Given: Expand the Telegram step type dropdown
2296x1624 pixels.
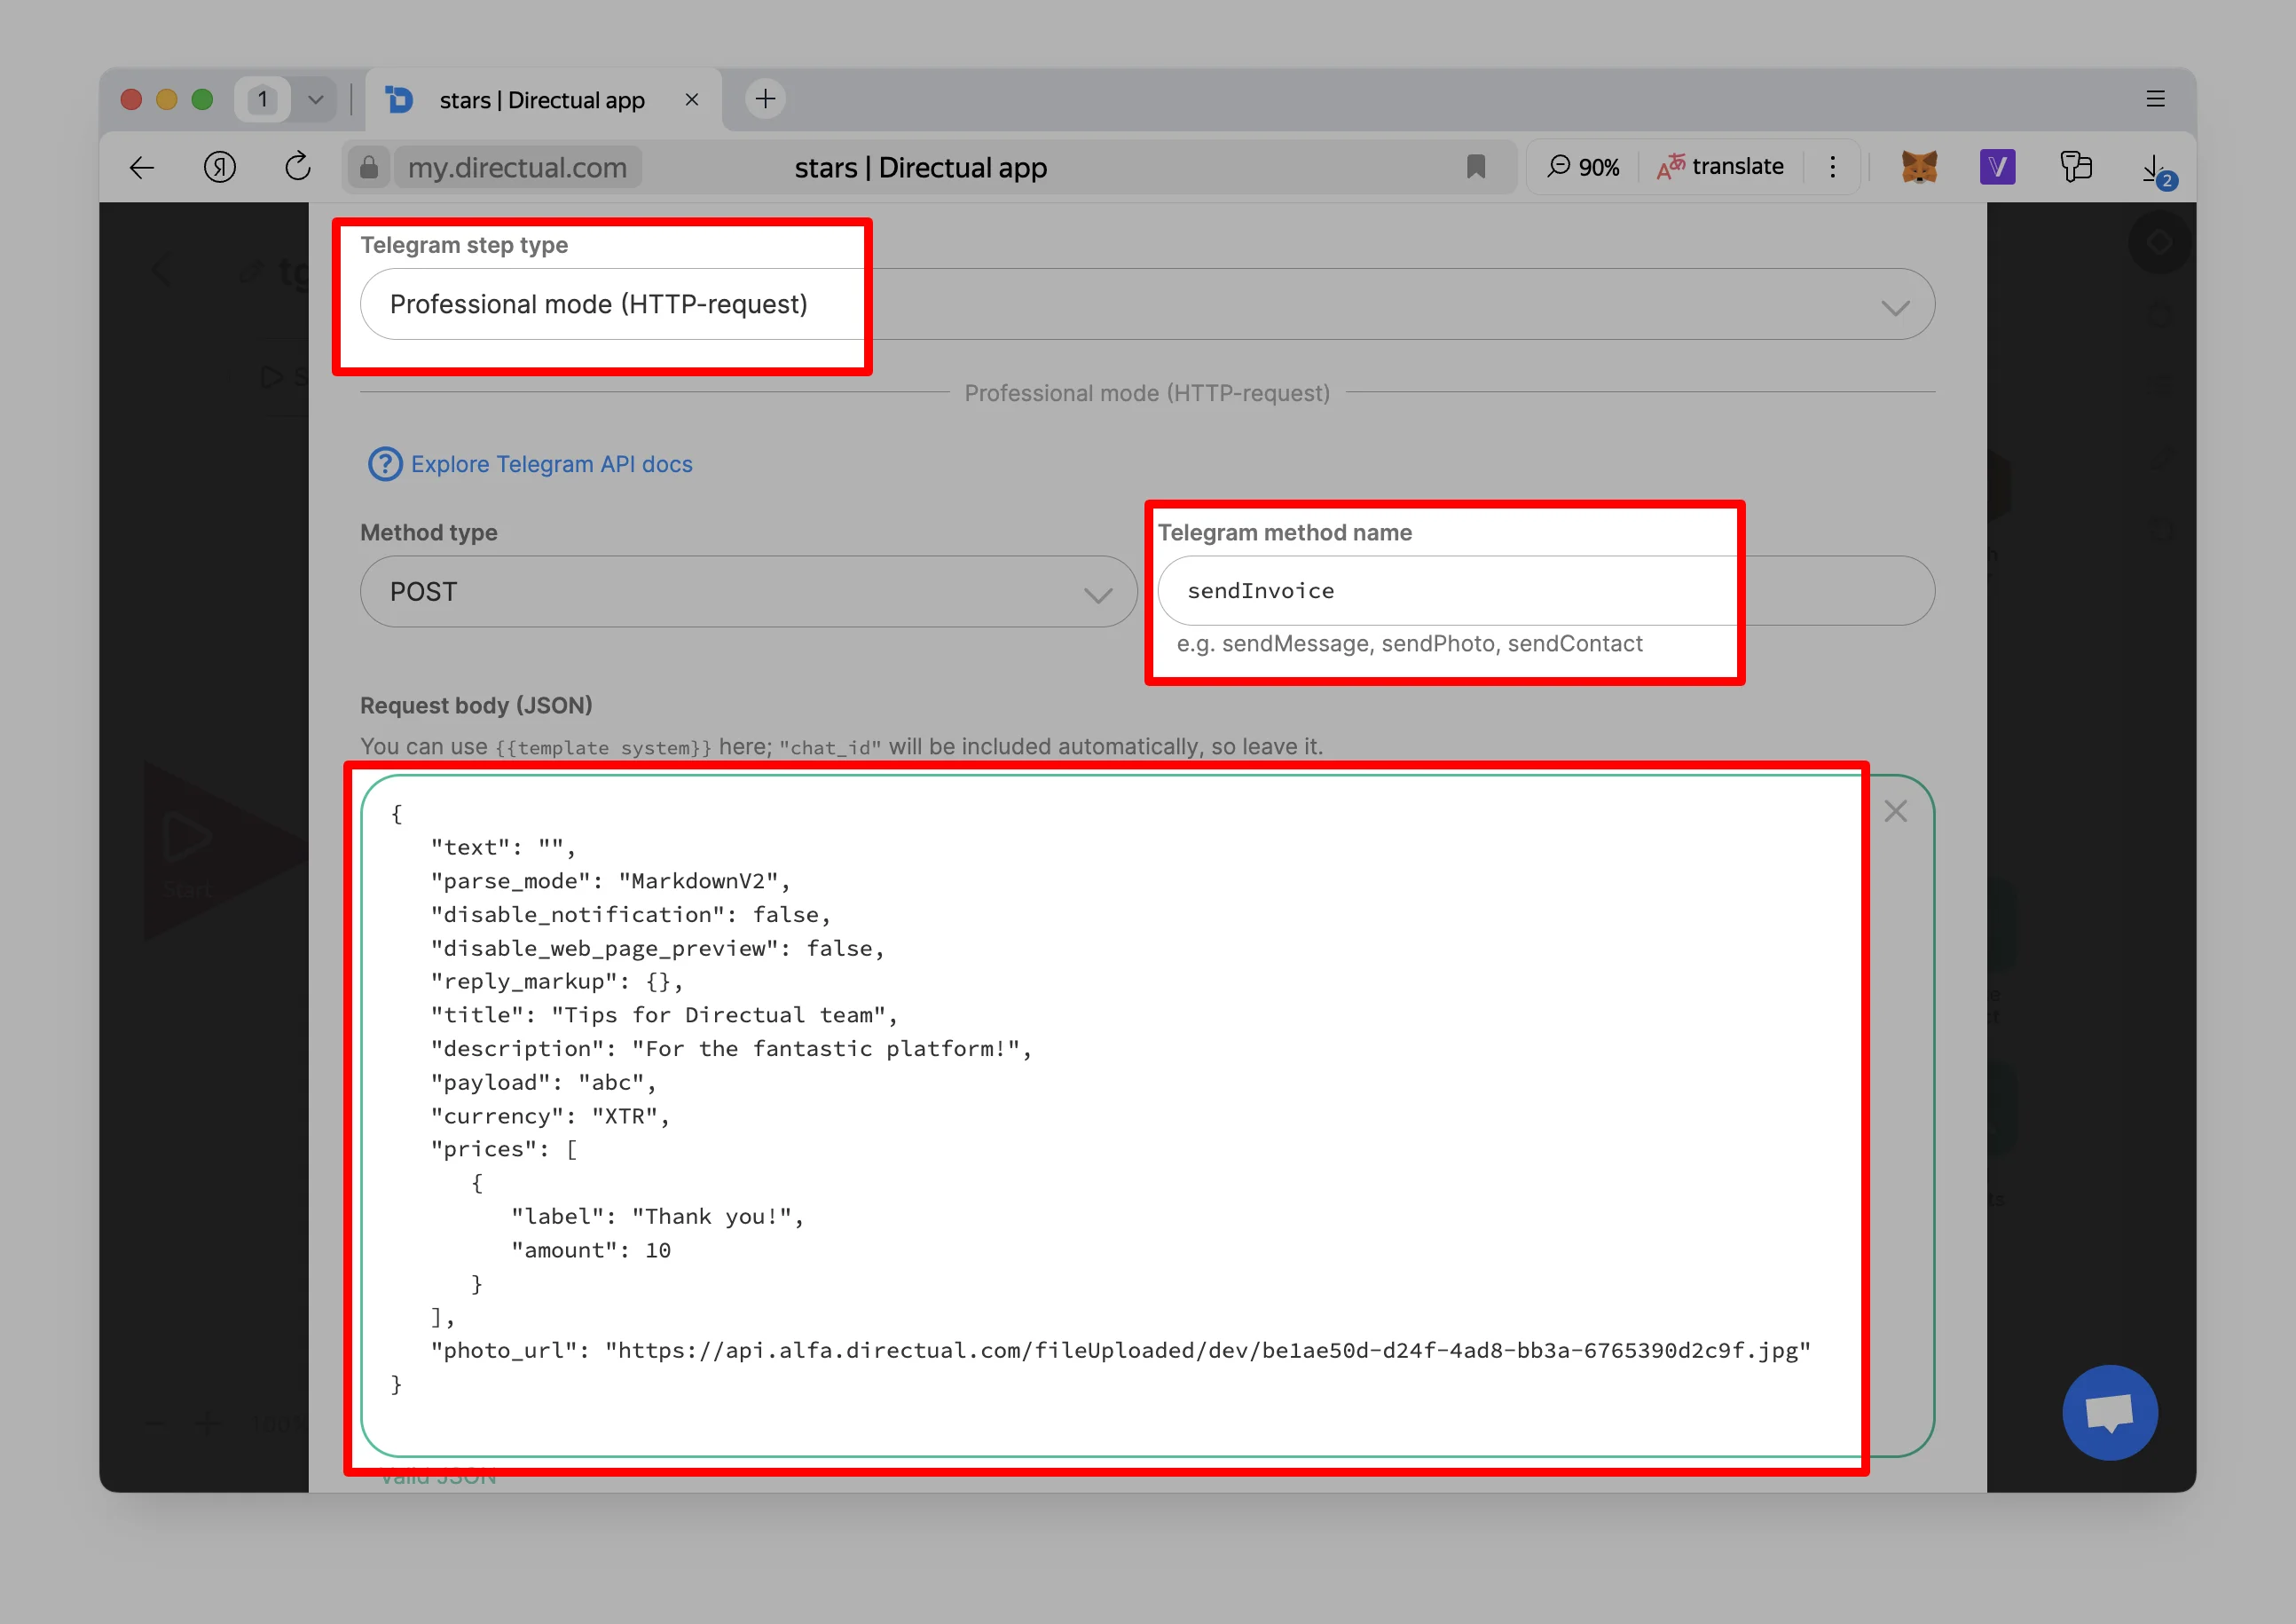Looking at the screenshot, I should coord(1146,305).
